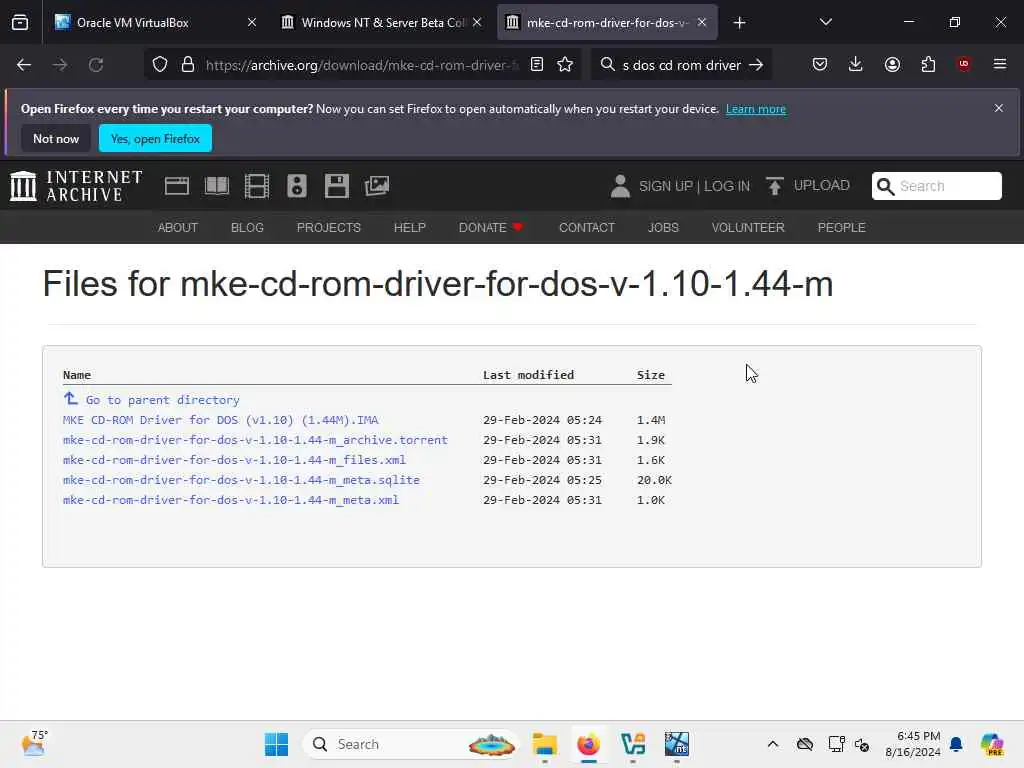
Task: Open ABOUT menu item
Action: pos(178,227)
